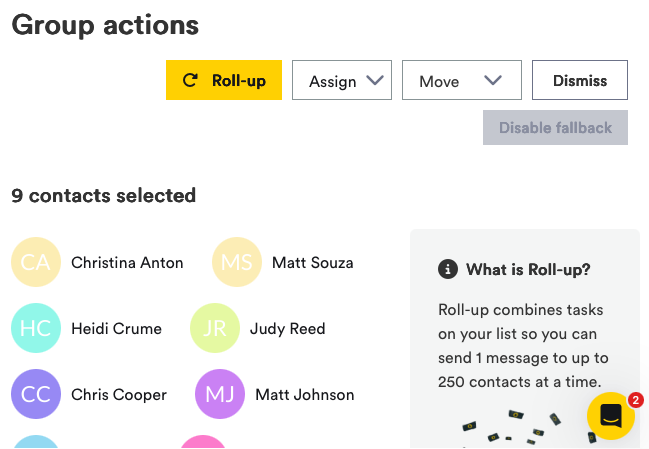Click Judy Reed's JR avatar
This screenshot has height=449, width=649.
pos(215,328)
